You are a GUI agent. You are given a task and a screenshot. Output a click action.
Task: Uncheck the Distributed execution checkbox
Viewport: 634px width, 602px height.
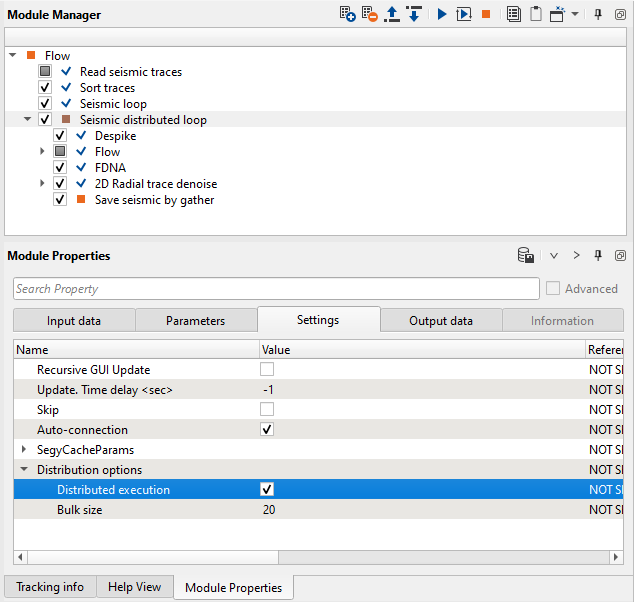(x=267, y=490)
